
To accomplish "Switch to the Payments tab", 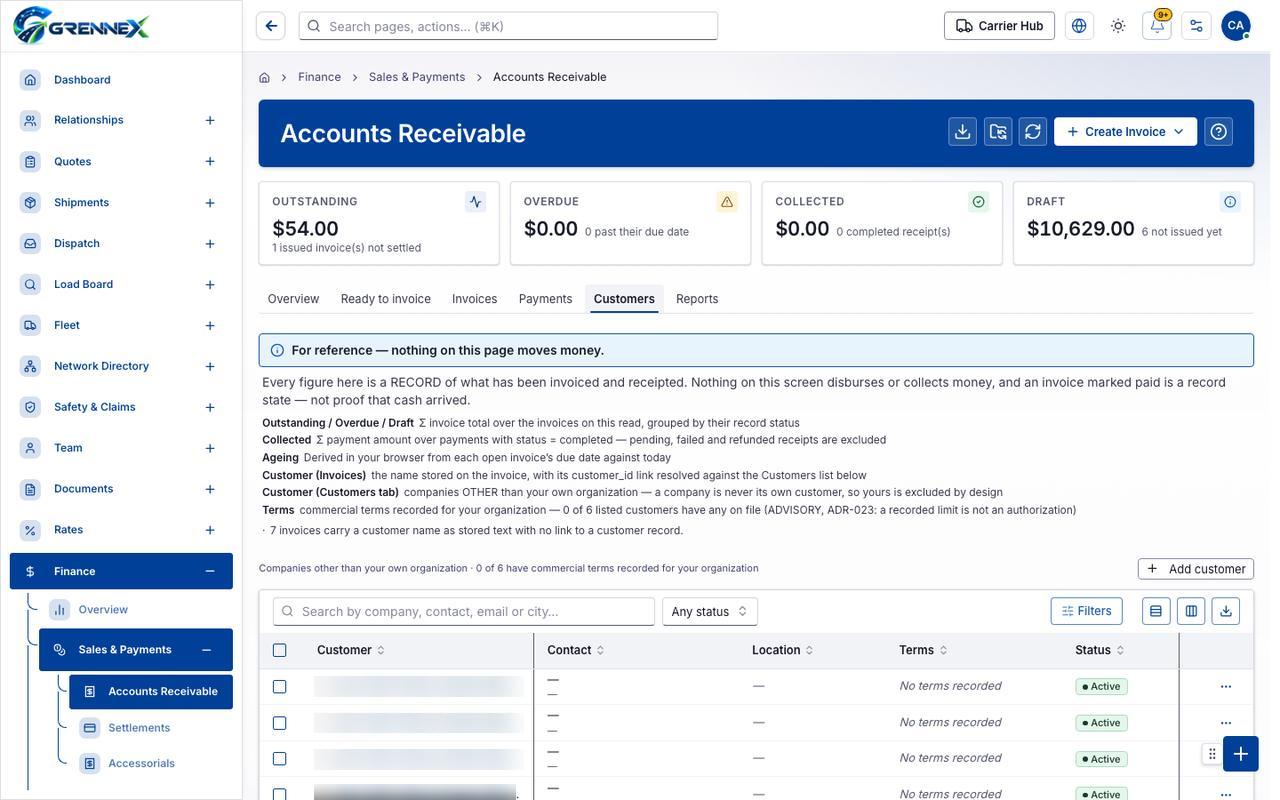I will [x=546, y=299].
